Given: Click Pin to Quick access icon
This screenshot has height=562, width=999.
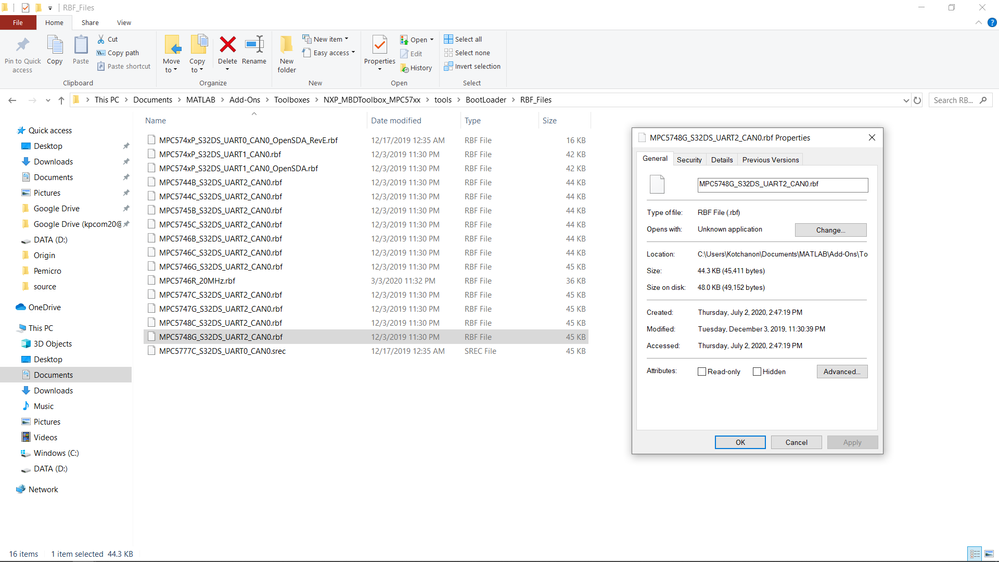Looking at the screenshot, I should (22, 45).
